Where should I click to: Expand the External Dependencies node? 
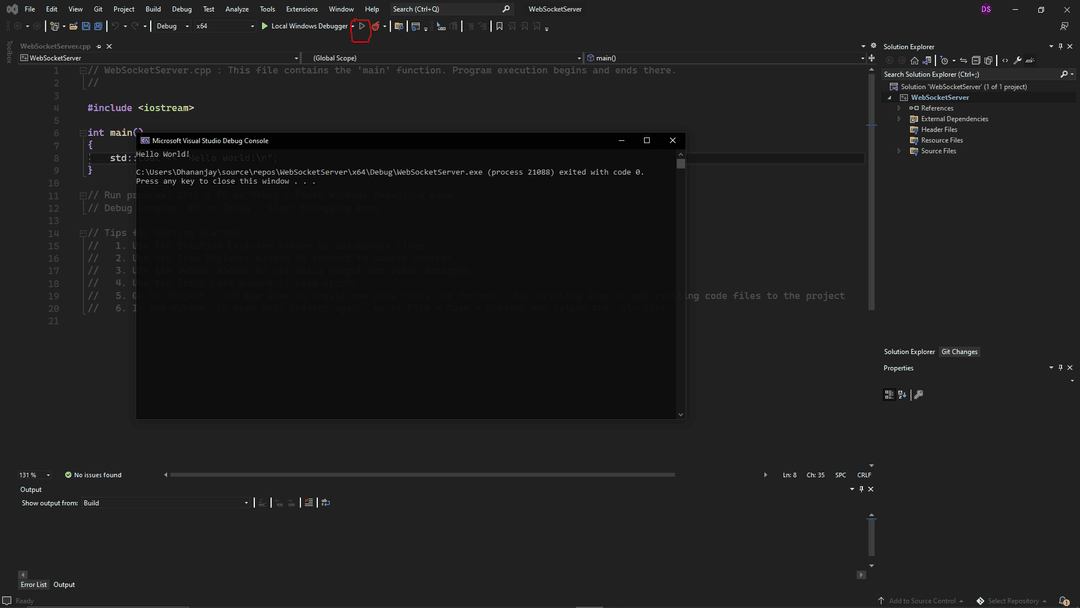pos(899,119)
